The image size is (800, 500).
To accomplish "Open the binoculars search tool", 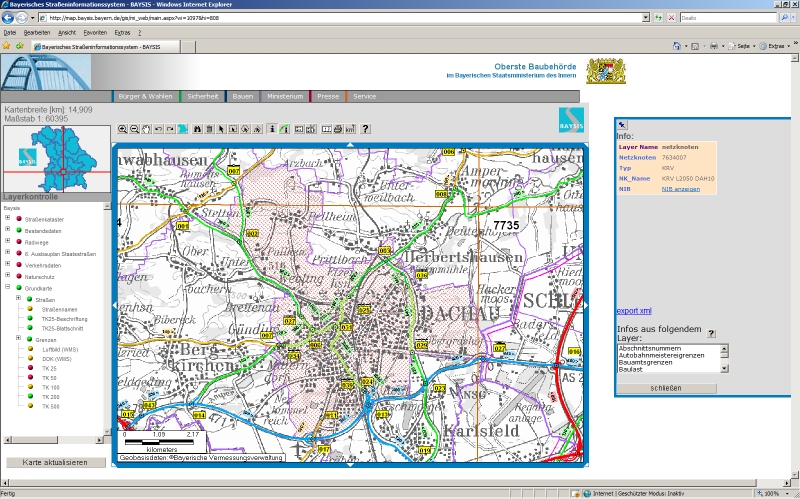I will coord(197,129).
